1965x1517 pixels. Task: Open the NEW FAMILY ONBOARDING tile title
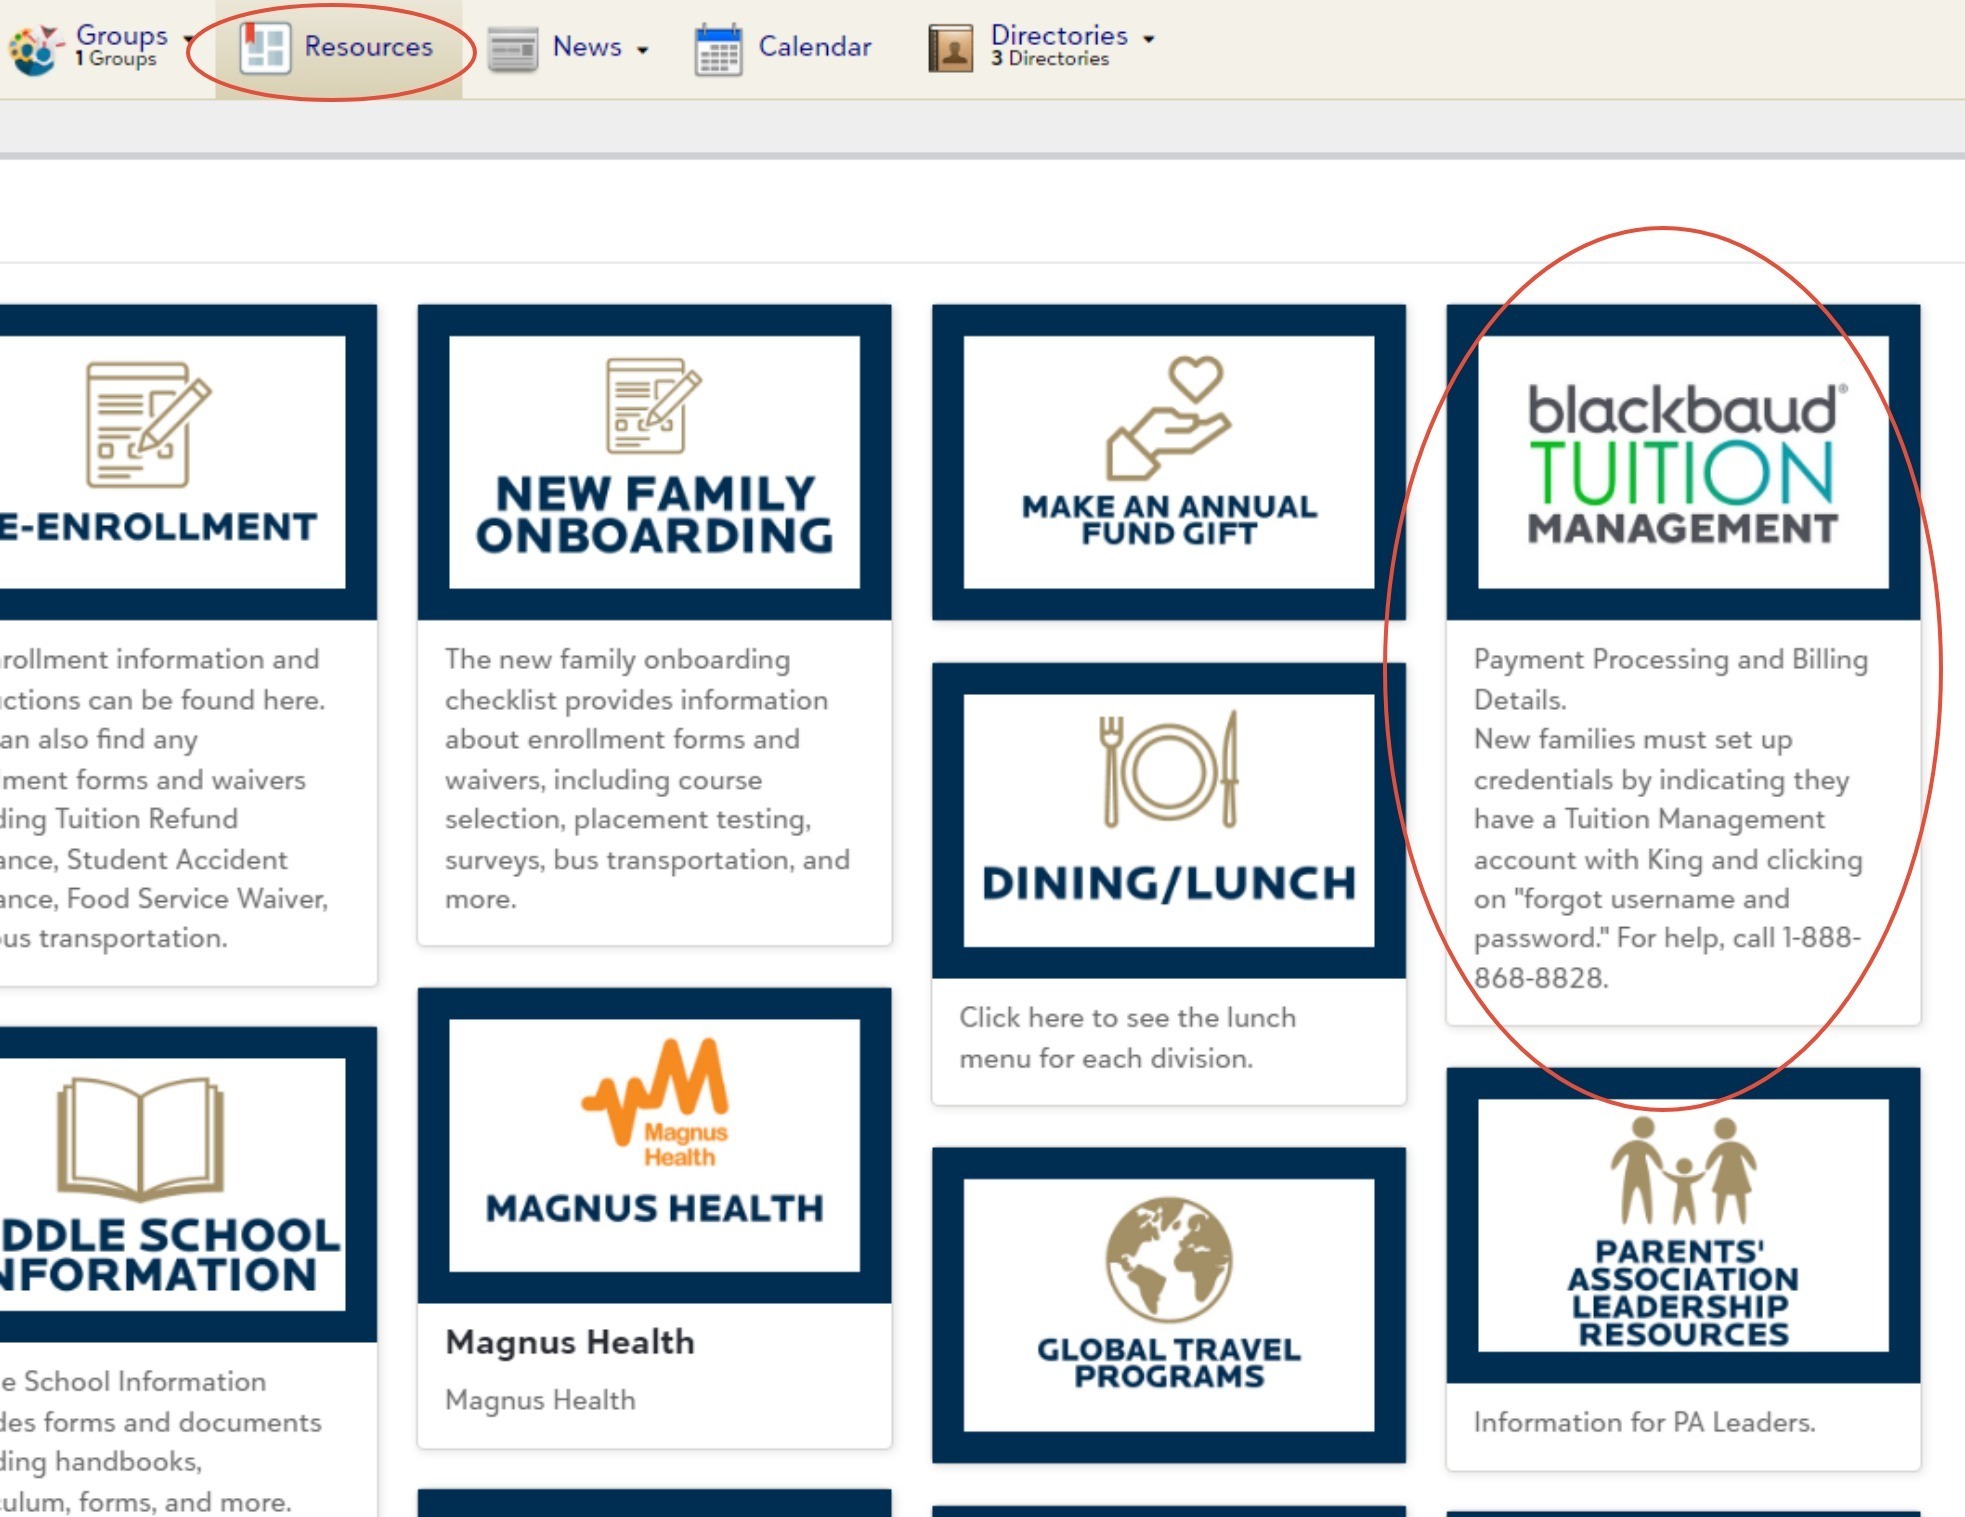click(x=655, y=515)
